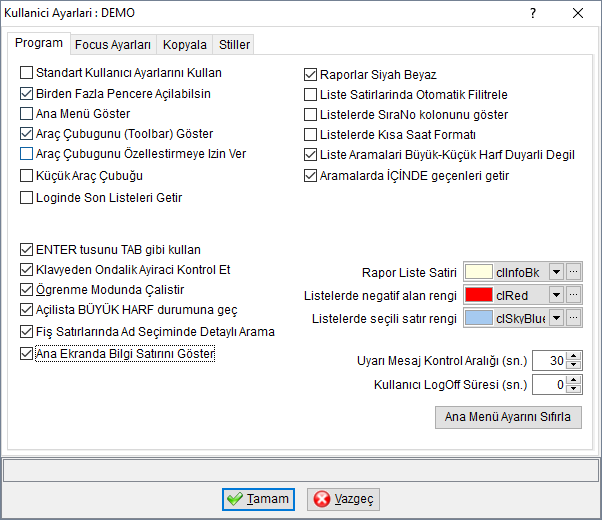Switch to the Focus Ayarları tab
602x520 pixels.
113,45
